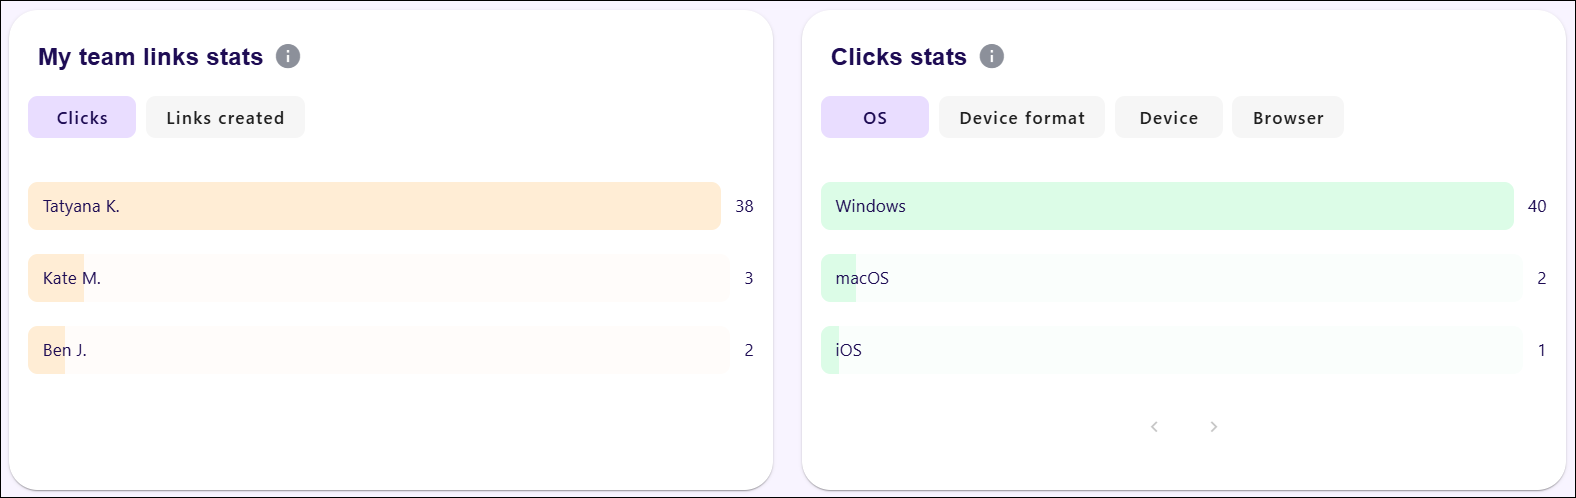Screen dimensions: 1576x498
Task: Click the My team links stats heading
Action: pyautogui.click(x=150, y=57)
